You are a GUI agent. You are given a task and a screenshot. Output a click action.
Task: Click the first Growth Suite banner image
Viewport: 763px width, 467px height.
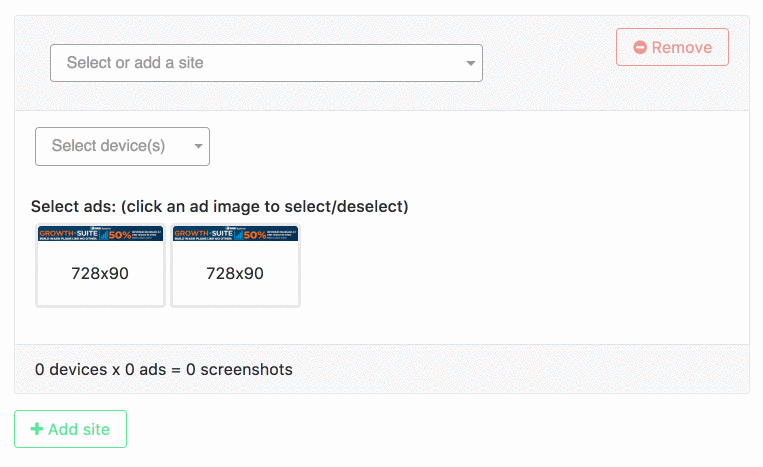(x=100, y=234)
